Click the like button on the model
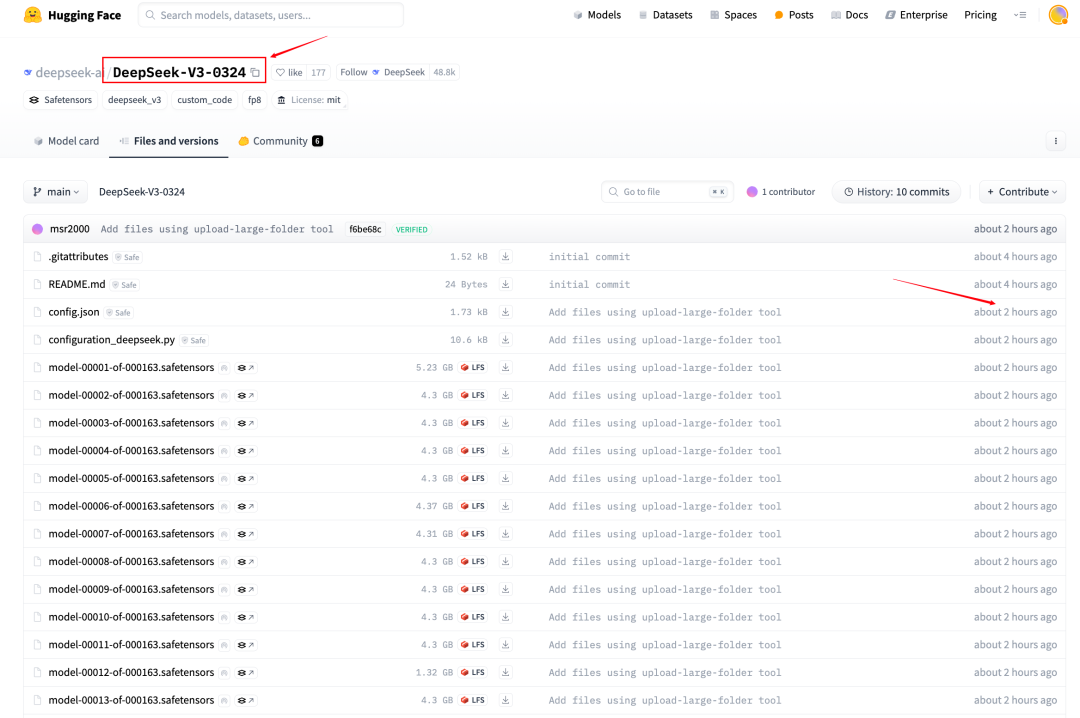The image size is (1080, 718). click(290, 71)
